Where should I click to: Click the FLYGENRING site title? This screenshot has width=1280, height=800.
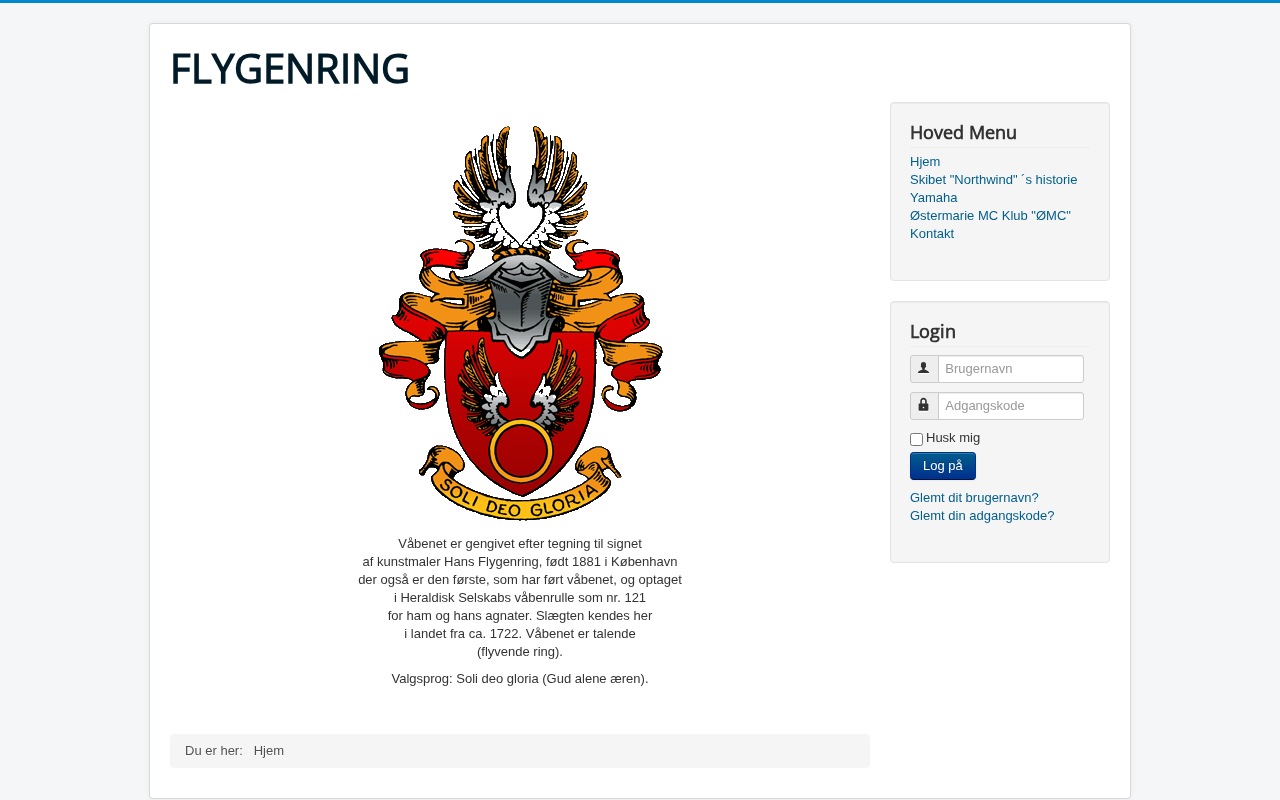[x=290, y=69]
